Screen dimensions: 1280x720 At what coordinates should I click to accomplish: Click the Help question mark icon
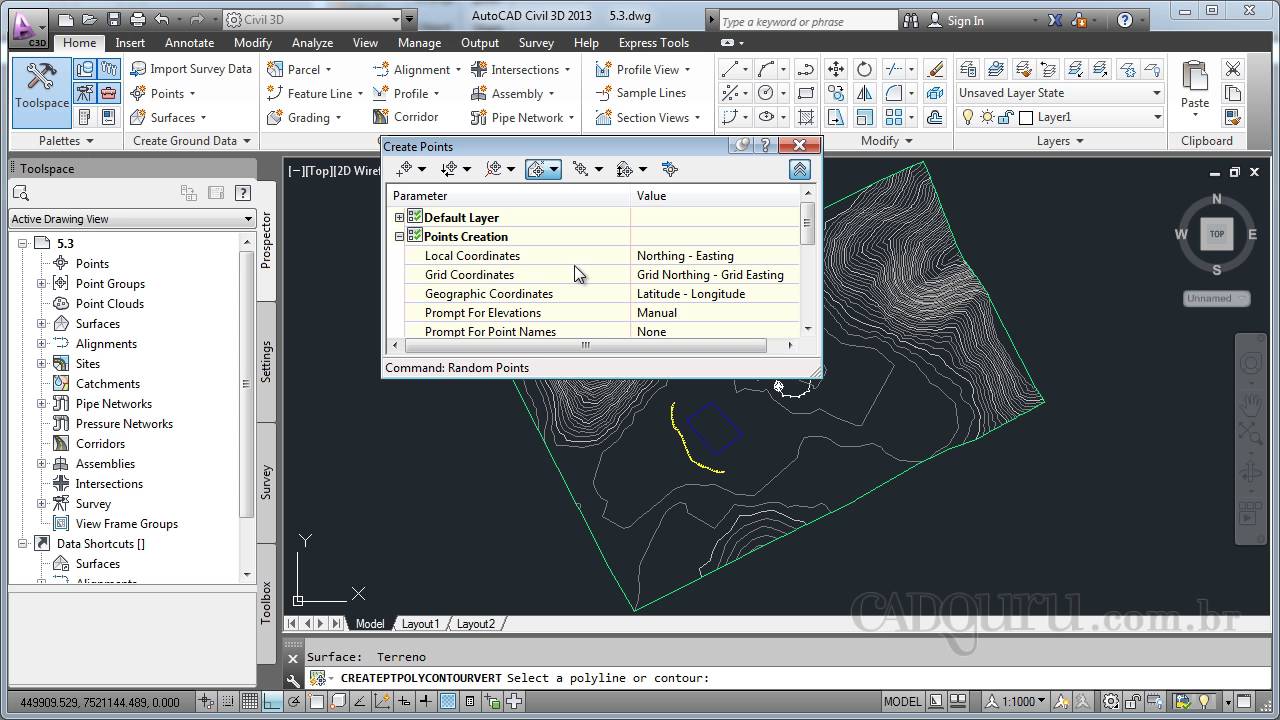[x=1124, y=20]
